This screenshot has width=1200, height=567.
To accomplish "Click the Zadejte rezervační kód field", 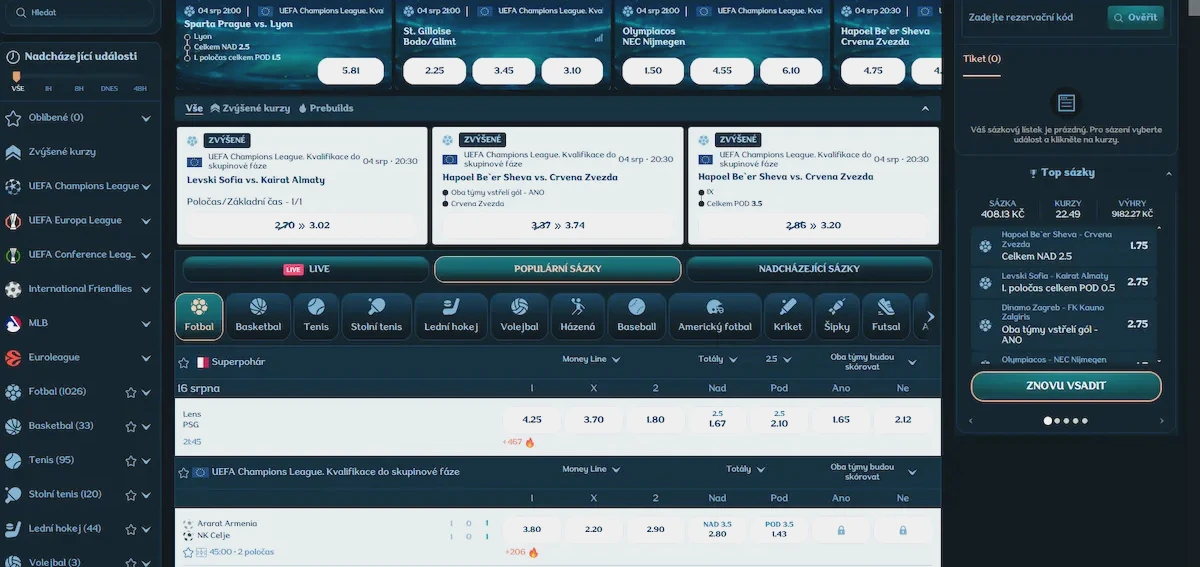I will point(1033,17).
